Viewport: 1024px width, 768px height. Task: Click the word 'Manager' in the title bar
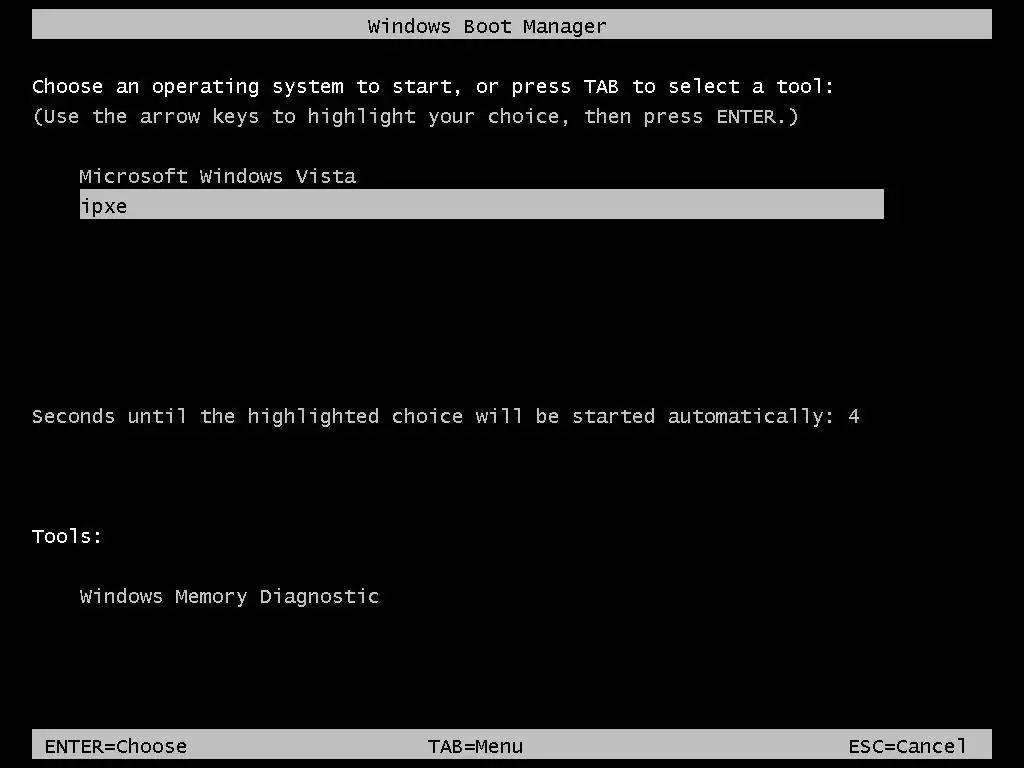coord(564,27)
